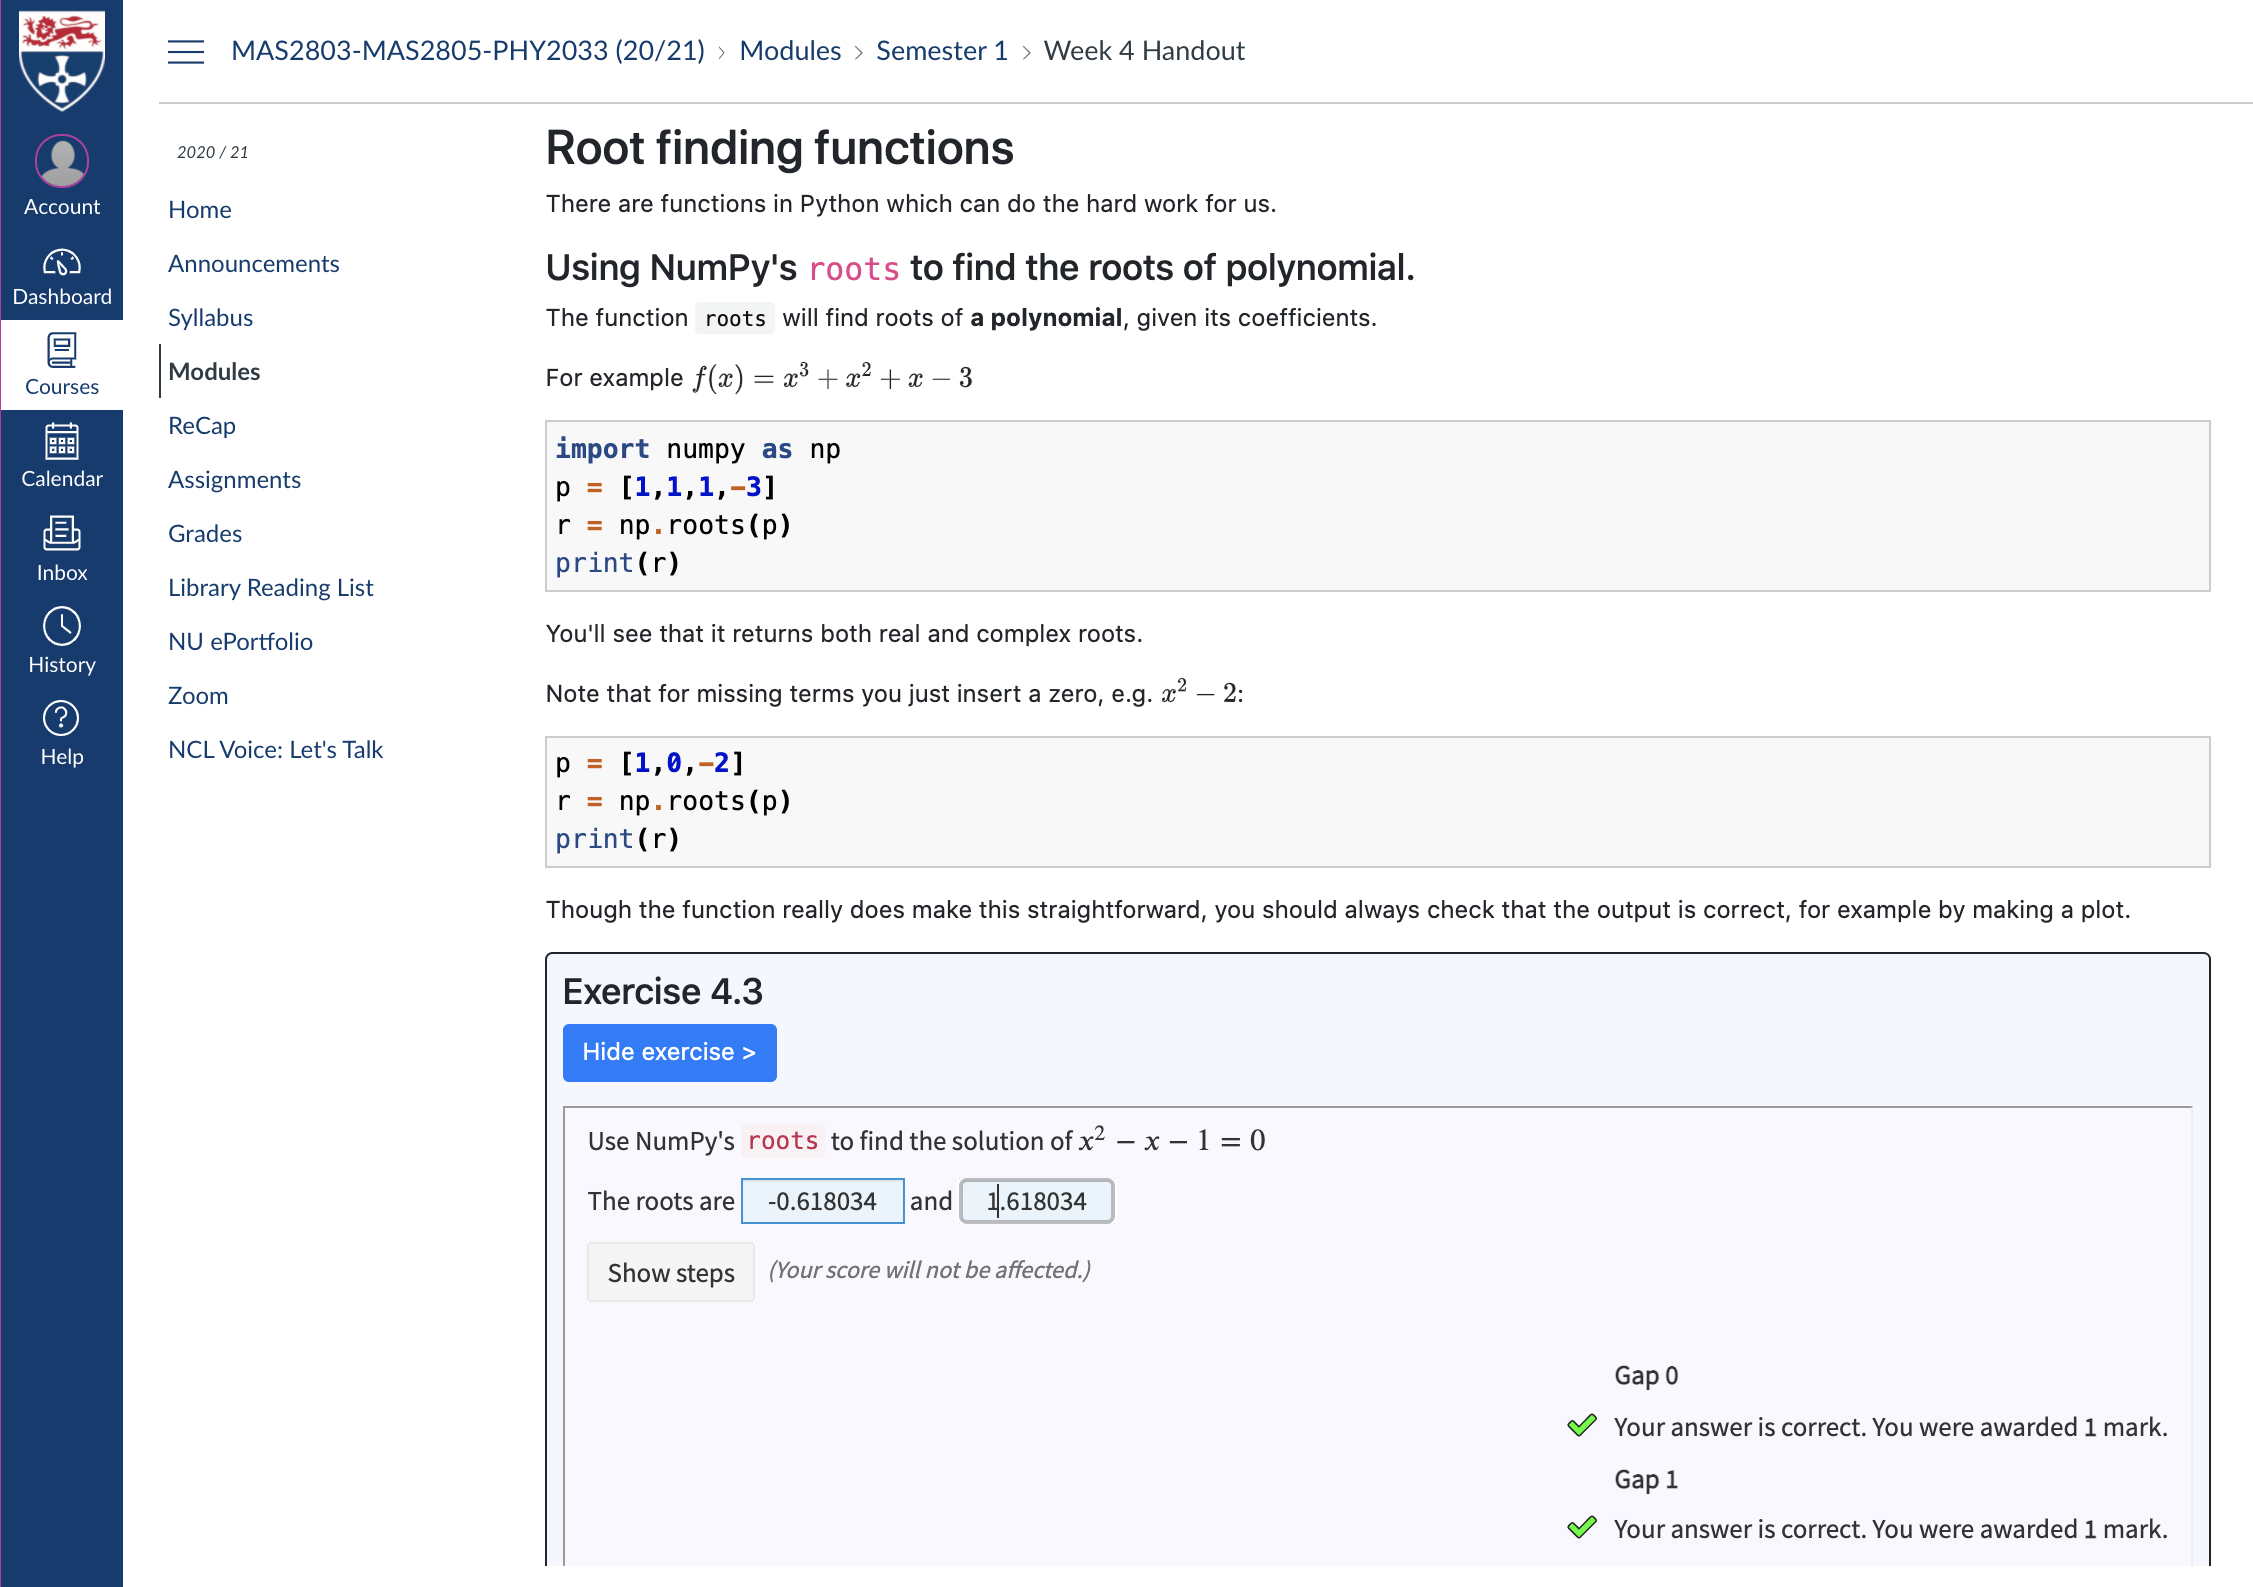Click the university crest logo
The width and height of the screenshot is (2253, 1587).
(x=62, y=58)
